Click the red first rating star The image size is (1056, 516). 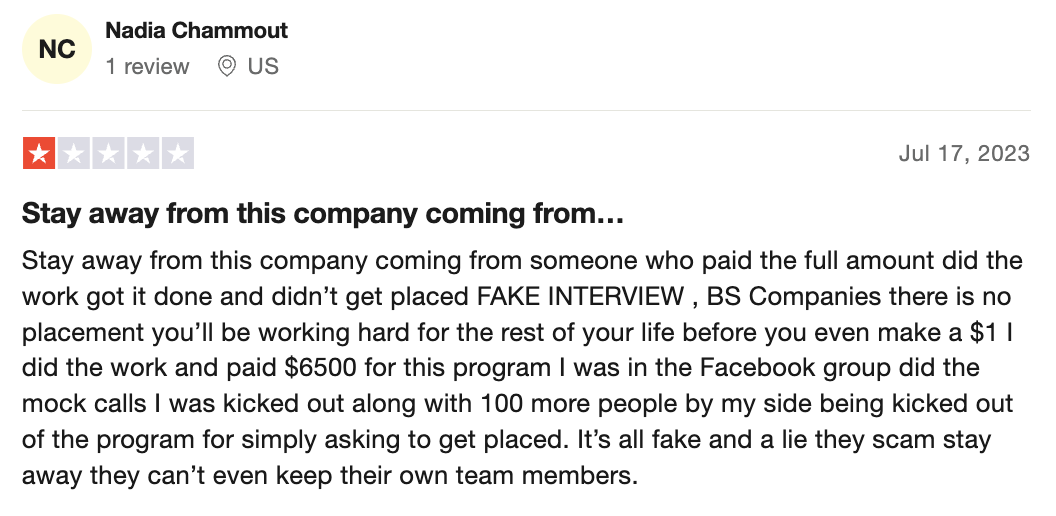[x=39, y=153]
